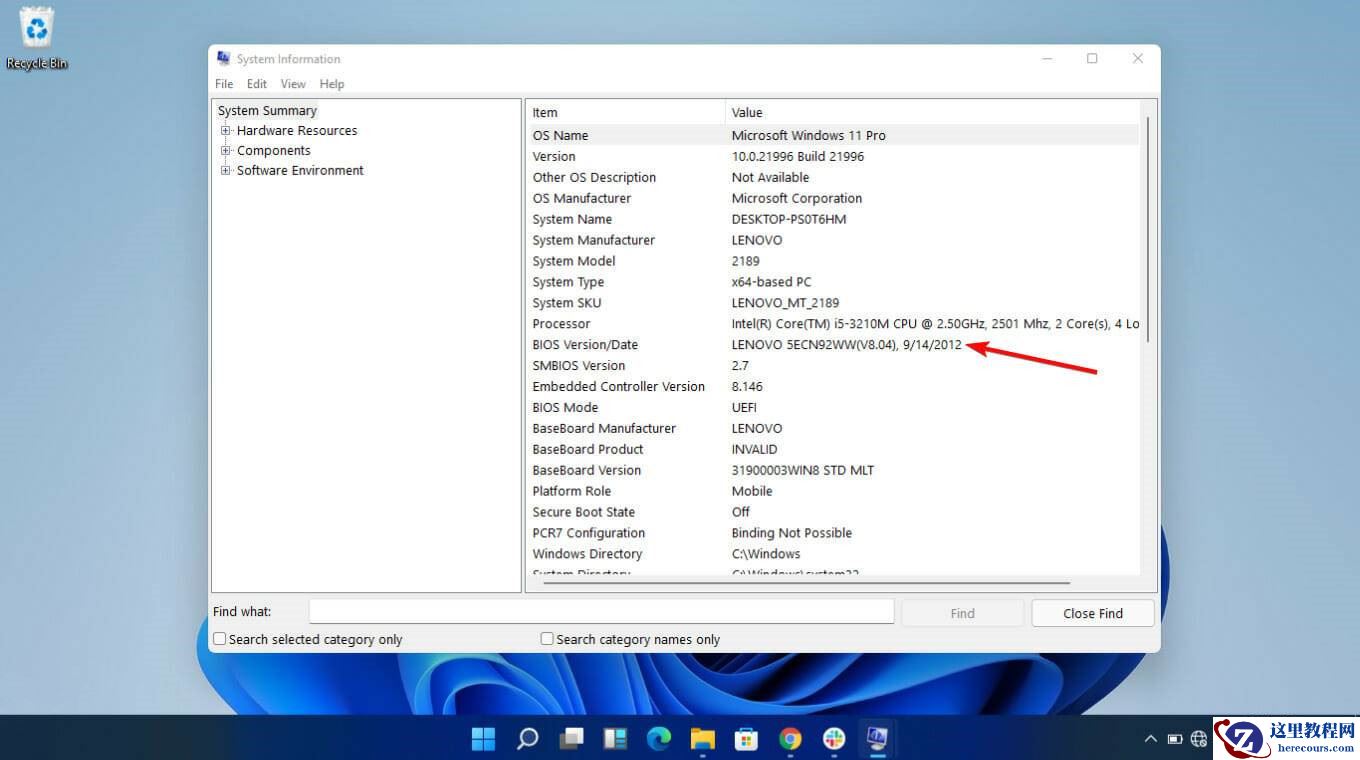This screenshot has width=1360, height=760.
Task: Click inside the Find what text field
Action: coord(600,611)
